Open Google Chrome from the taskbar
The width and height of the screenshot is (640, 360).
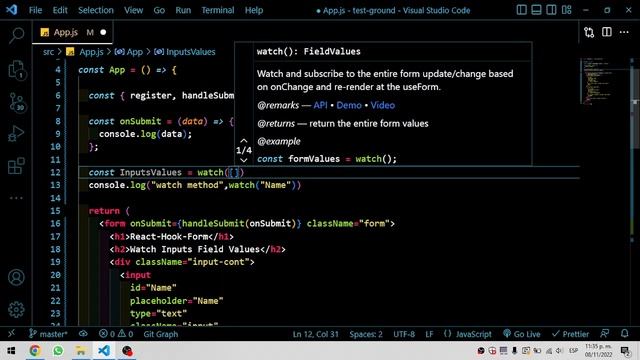pos(35,351)
